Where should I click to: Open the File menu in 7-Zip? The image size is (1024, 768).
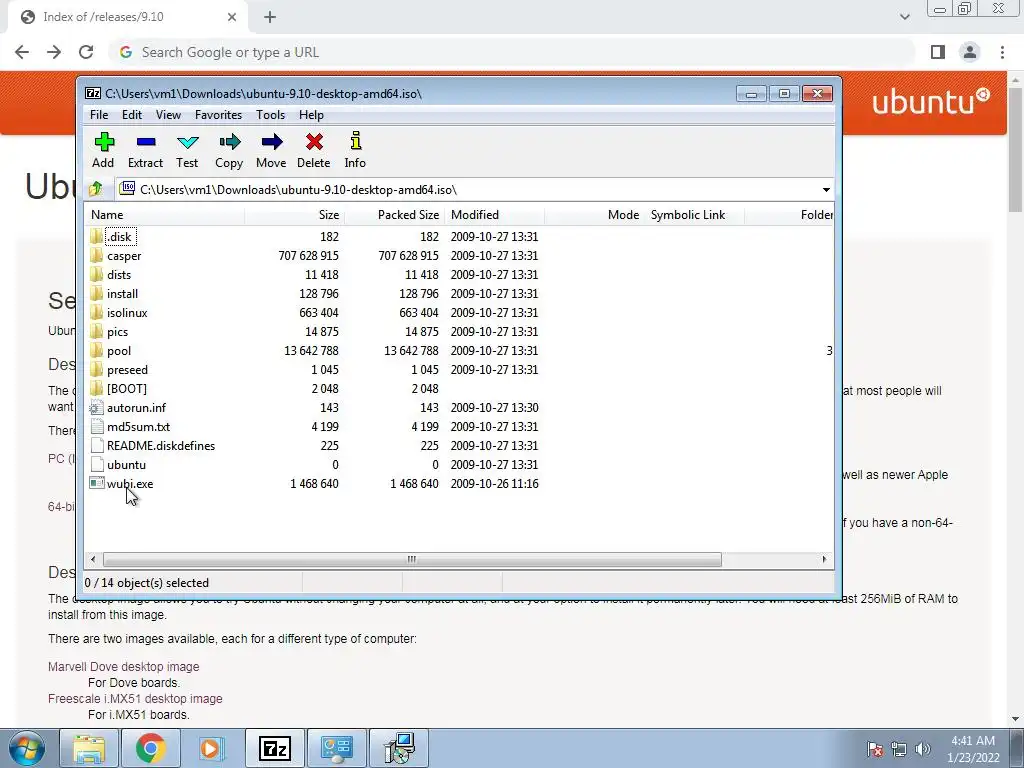(99, 115)
